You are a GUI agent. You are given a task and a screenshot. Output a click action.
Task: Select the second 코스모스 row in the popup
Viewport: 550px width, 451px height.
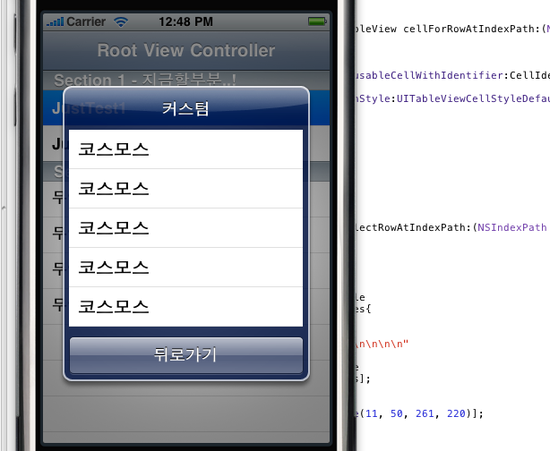[x=186, y=189]
